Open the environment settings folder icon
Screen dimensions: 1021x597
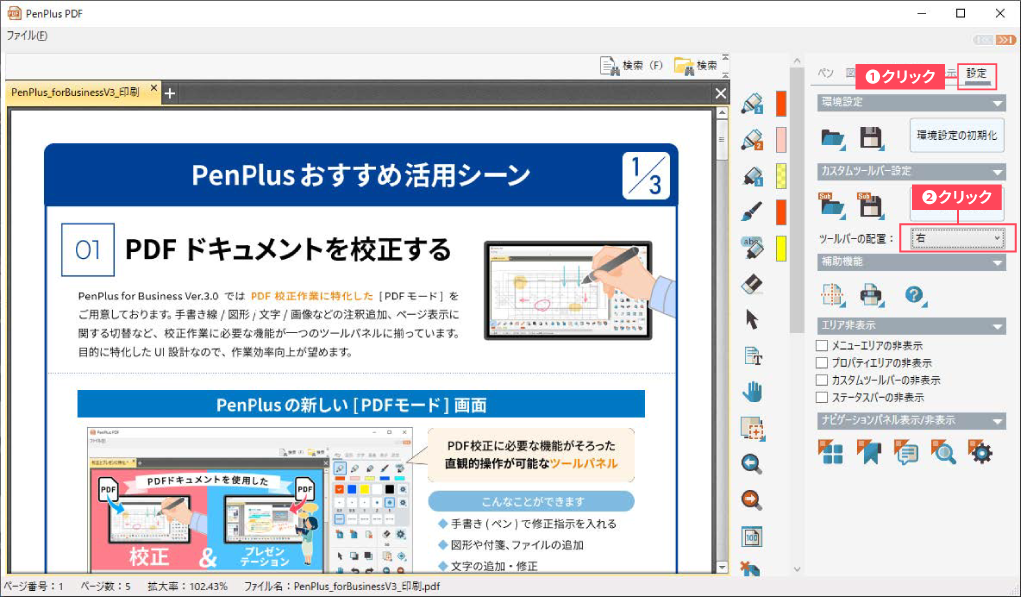[833, 137]
